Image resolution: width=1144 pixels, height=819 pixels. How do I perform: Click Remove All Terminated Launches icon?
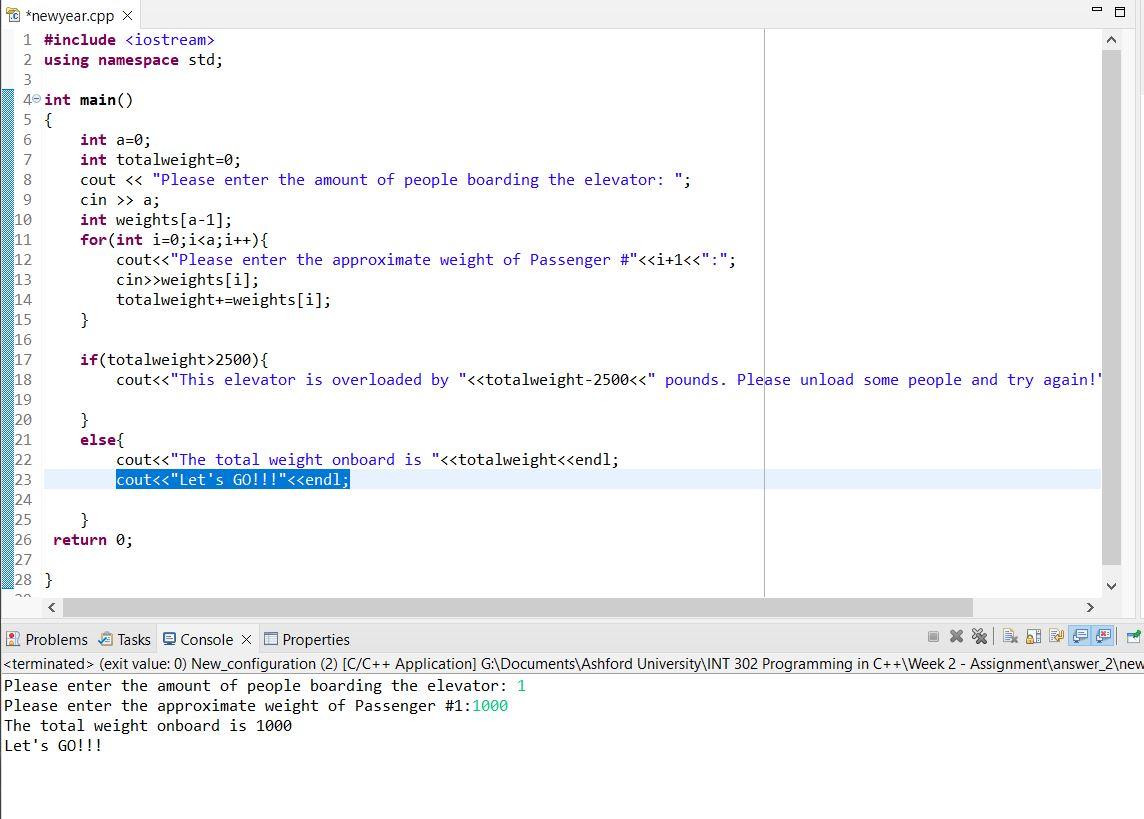pyautogui.click(x=979, y=637)
